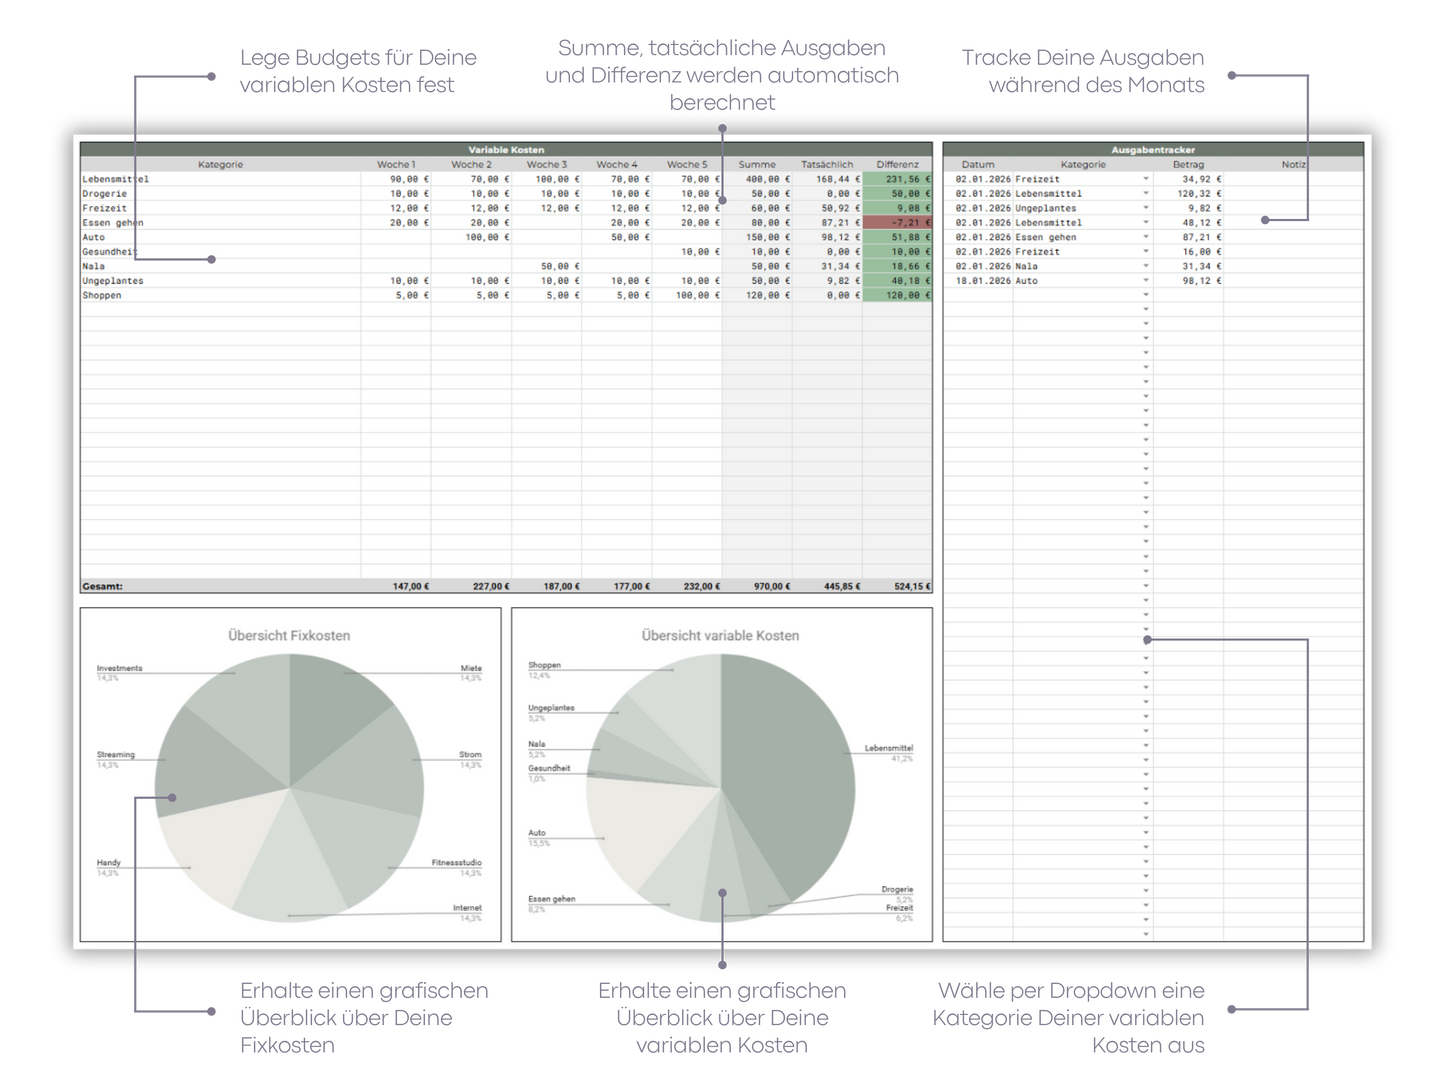Screen dimensions: 1445x1084
Task: Click the Miete label in Fixkosten chart
Action: point(471,668)
